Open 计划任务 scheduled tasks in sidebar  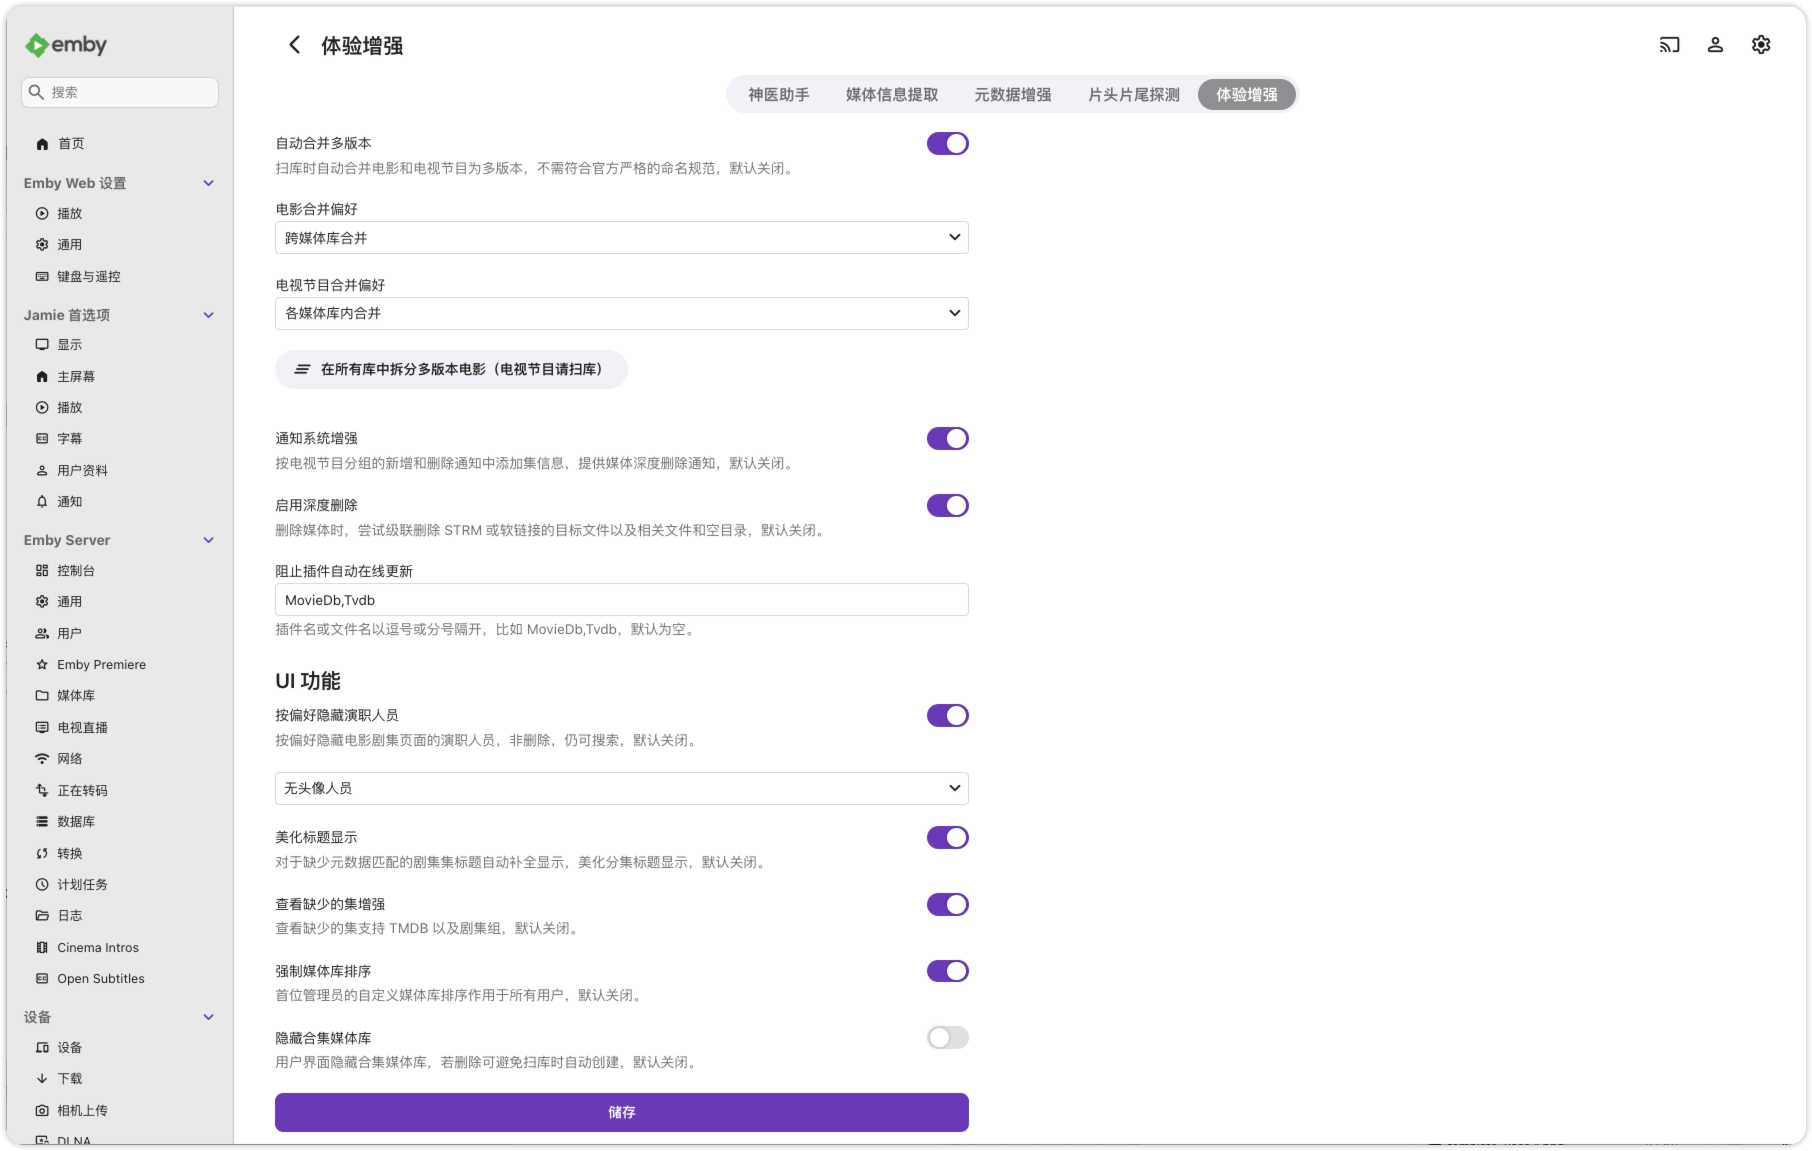click(x=82, y=885)
